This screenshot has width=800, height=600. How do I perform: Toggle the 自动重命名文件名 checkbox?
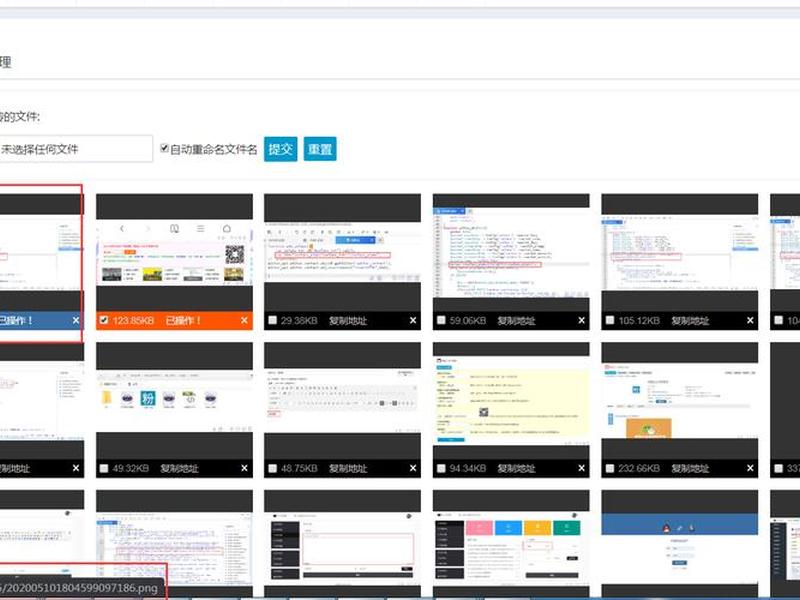[164, 148]
